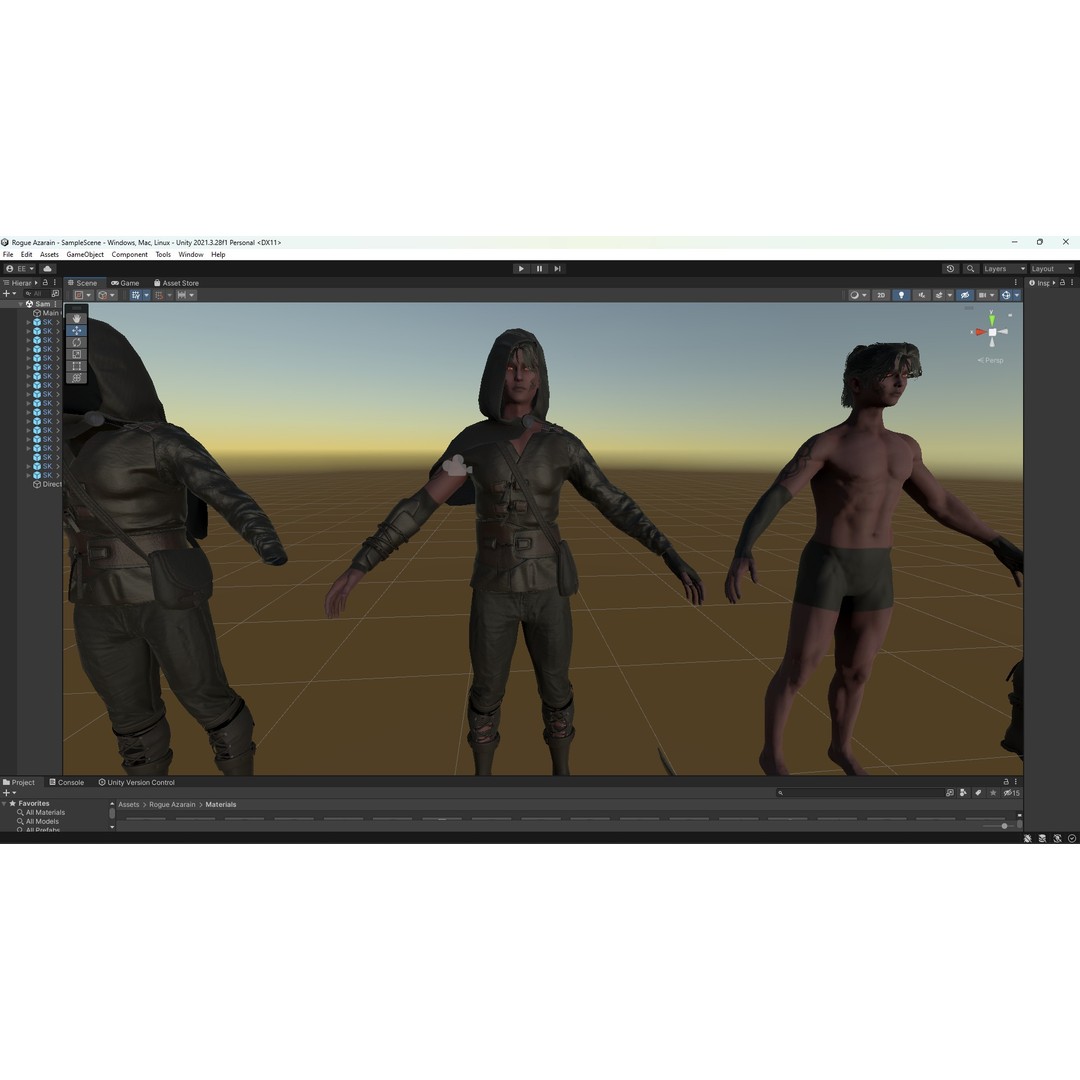Open Inspector panel options menu
1080x1080 pixels.
[1072, 282]
